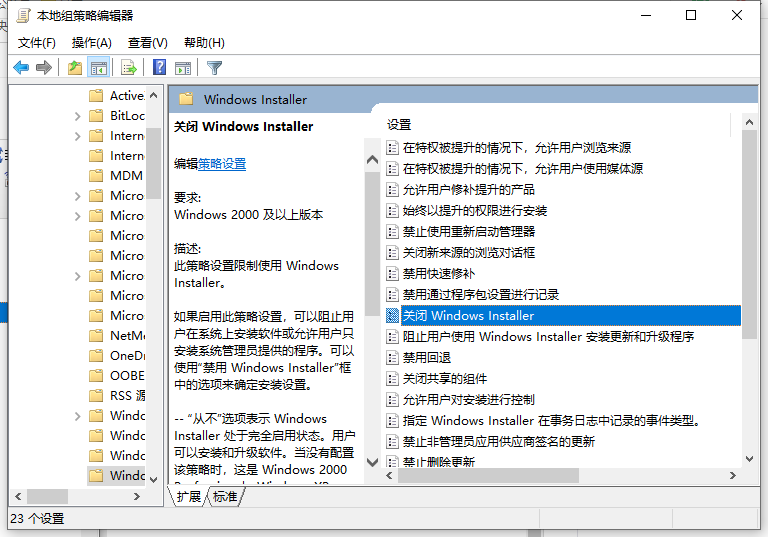The width and height of the screenshot is (768, 537).
Task: Open the 查看(V) menu
Action: pyautogui.click(x=148, y=42)
